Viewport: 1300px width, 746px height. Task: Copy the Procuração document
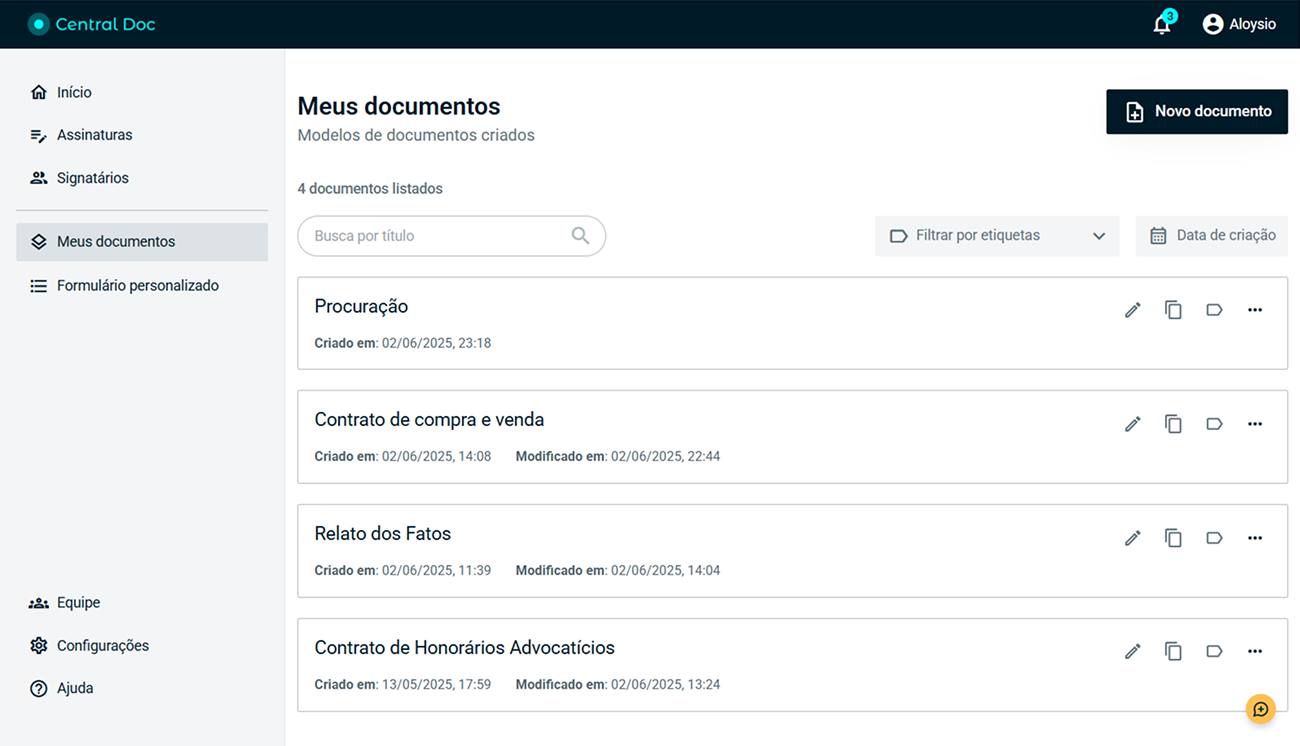(1173, 310)
